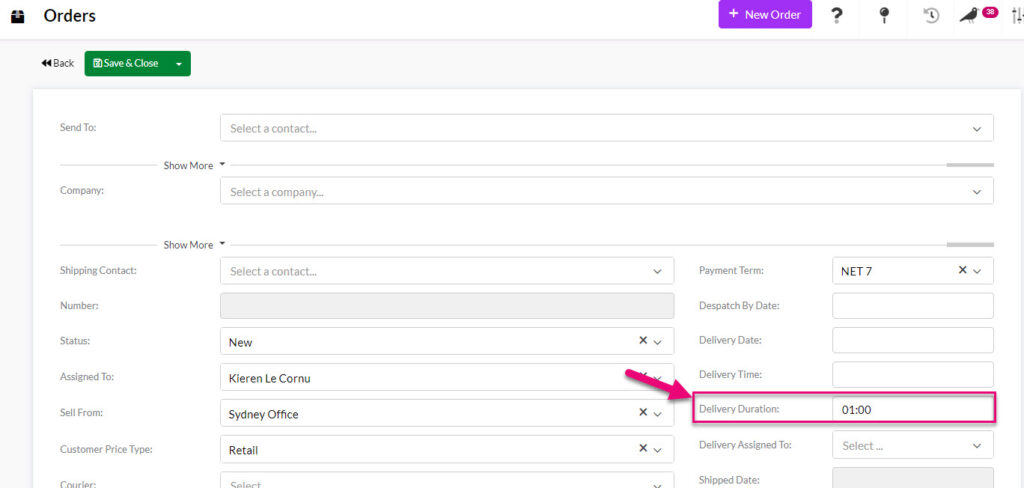
Task: Go Back to previous page
Action: tap(57, 63)
